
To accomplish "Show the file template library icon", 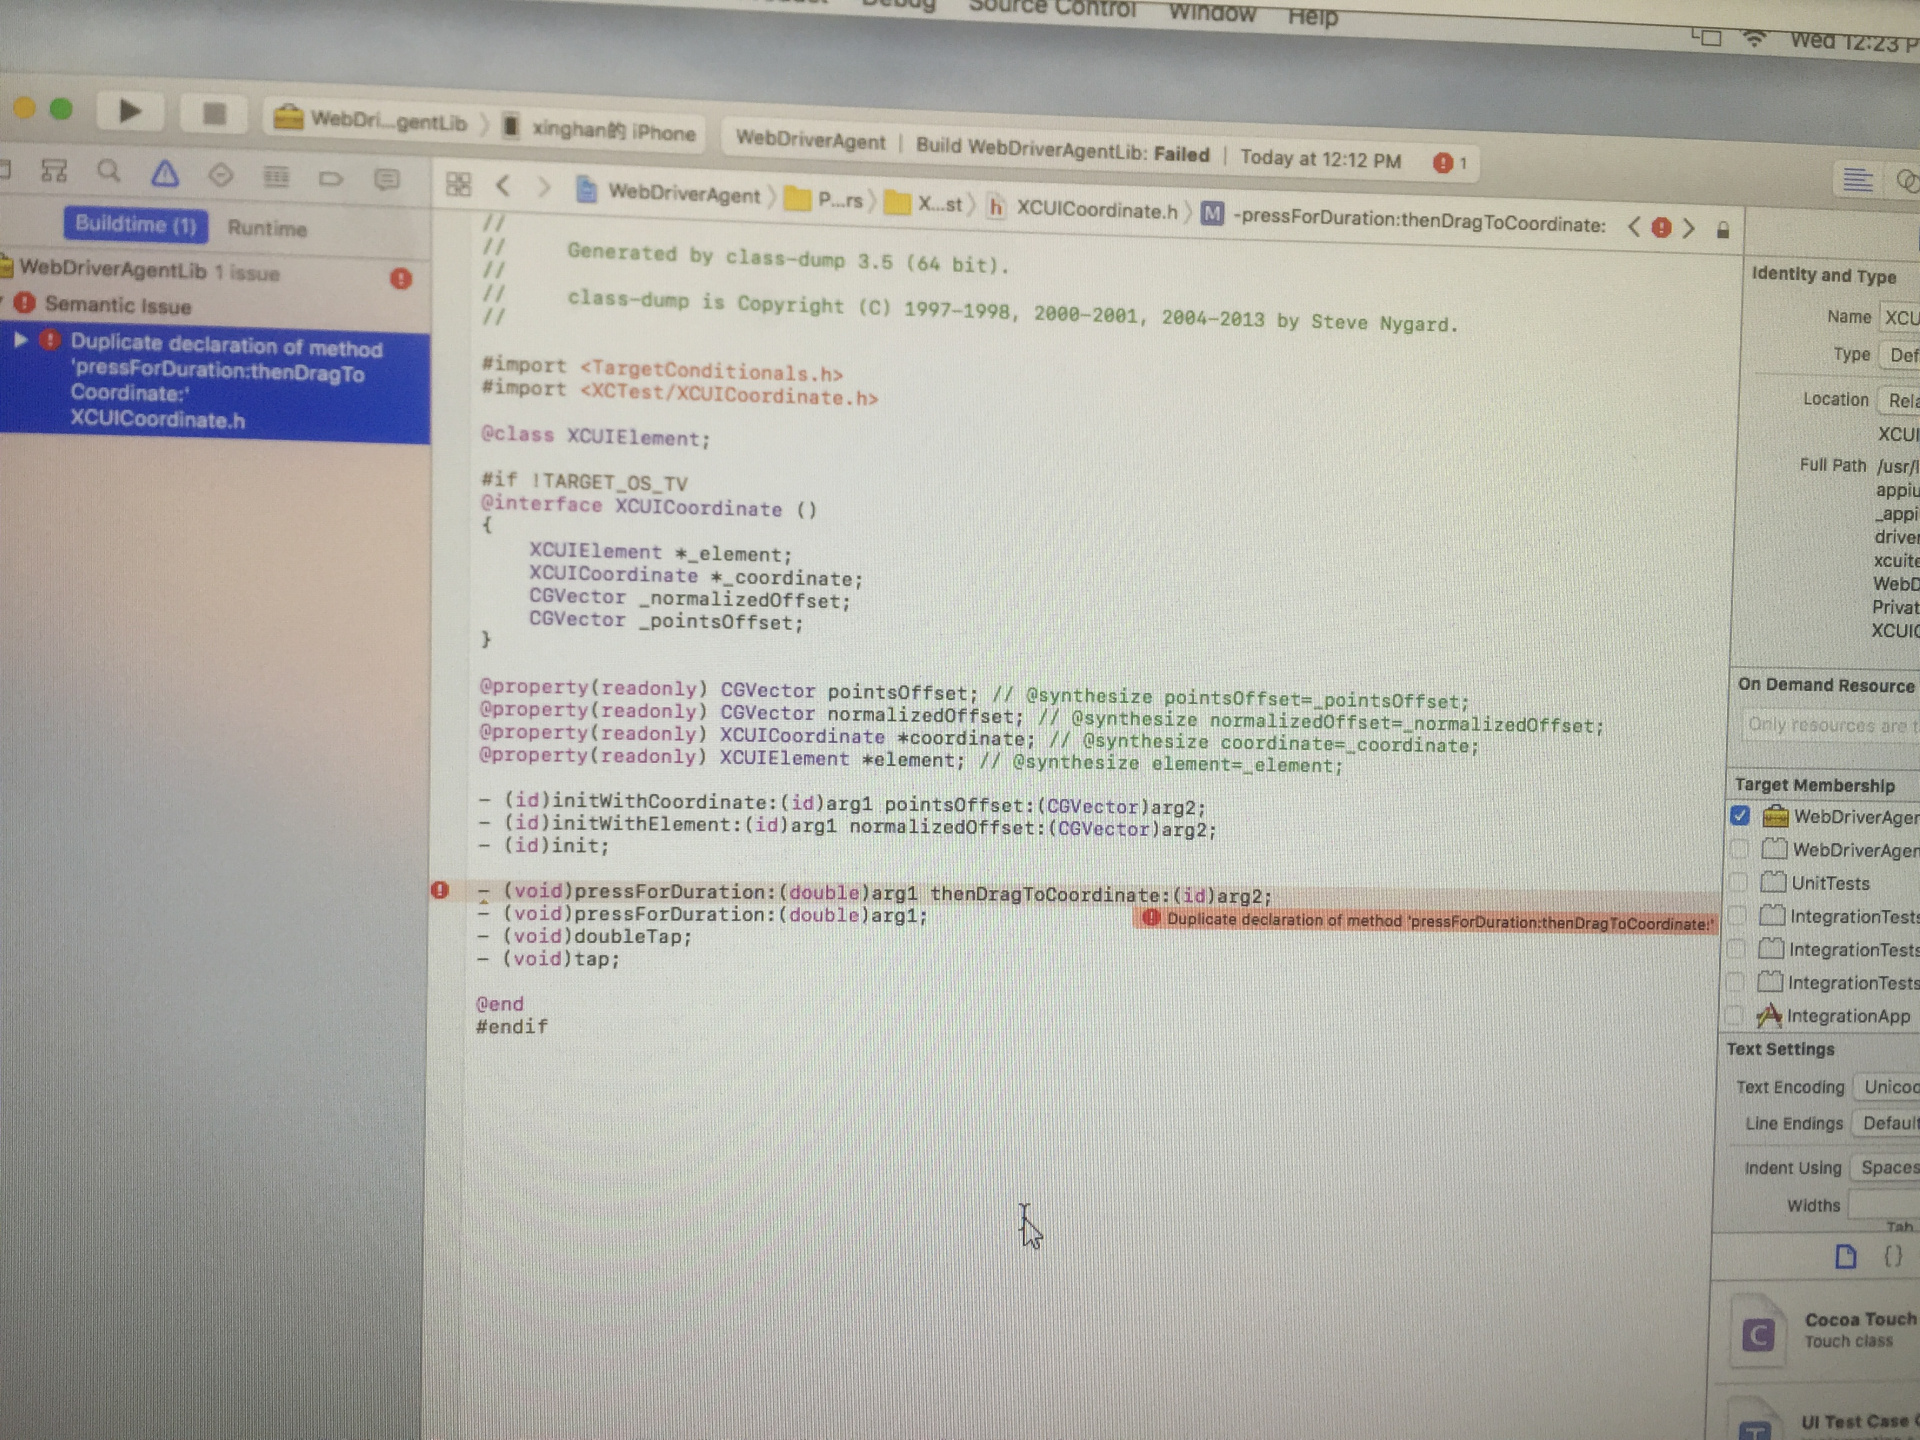I will pos(1846,1257).
